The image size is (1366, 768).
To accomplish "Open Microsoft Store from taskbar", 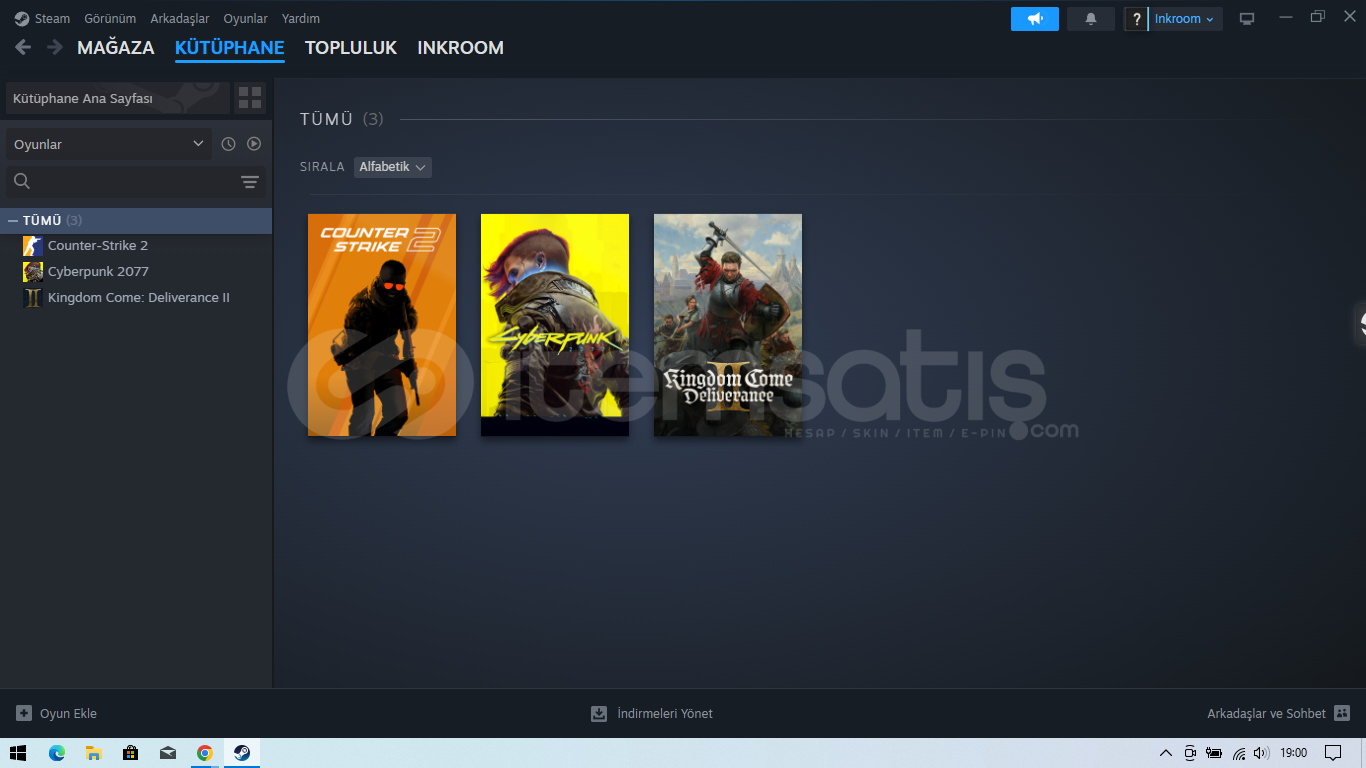I will click(x=130, y=753).
